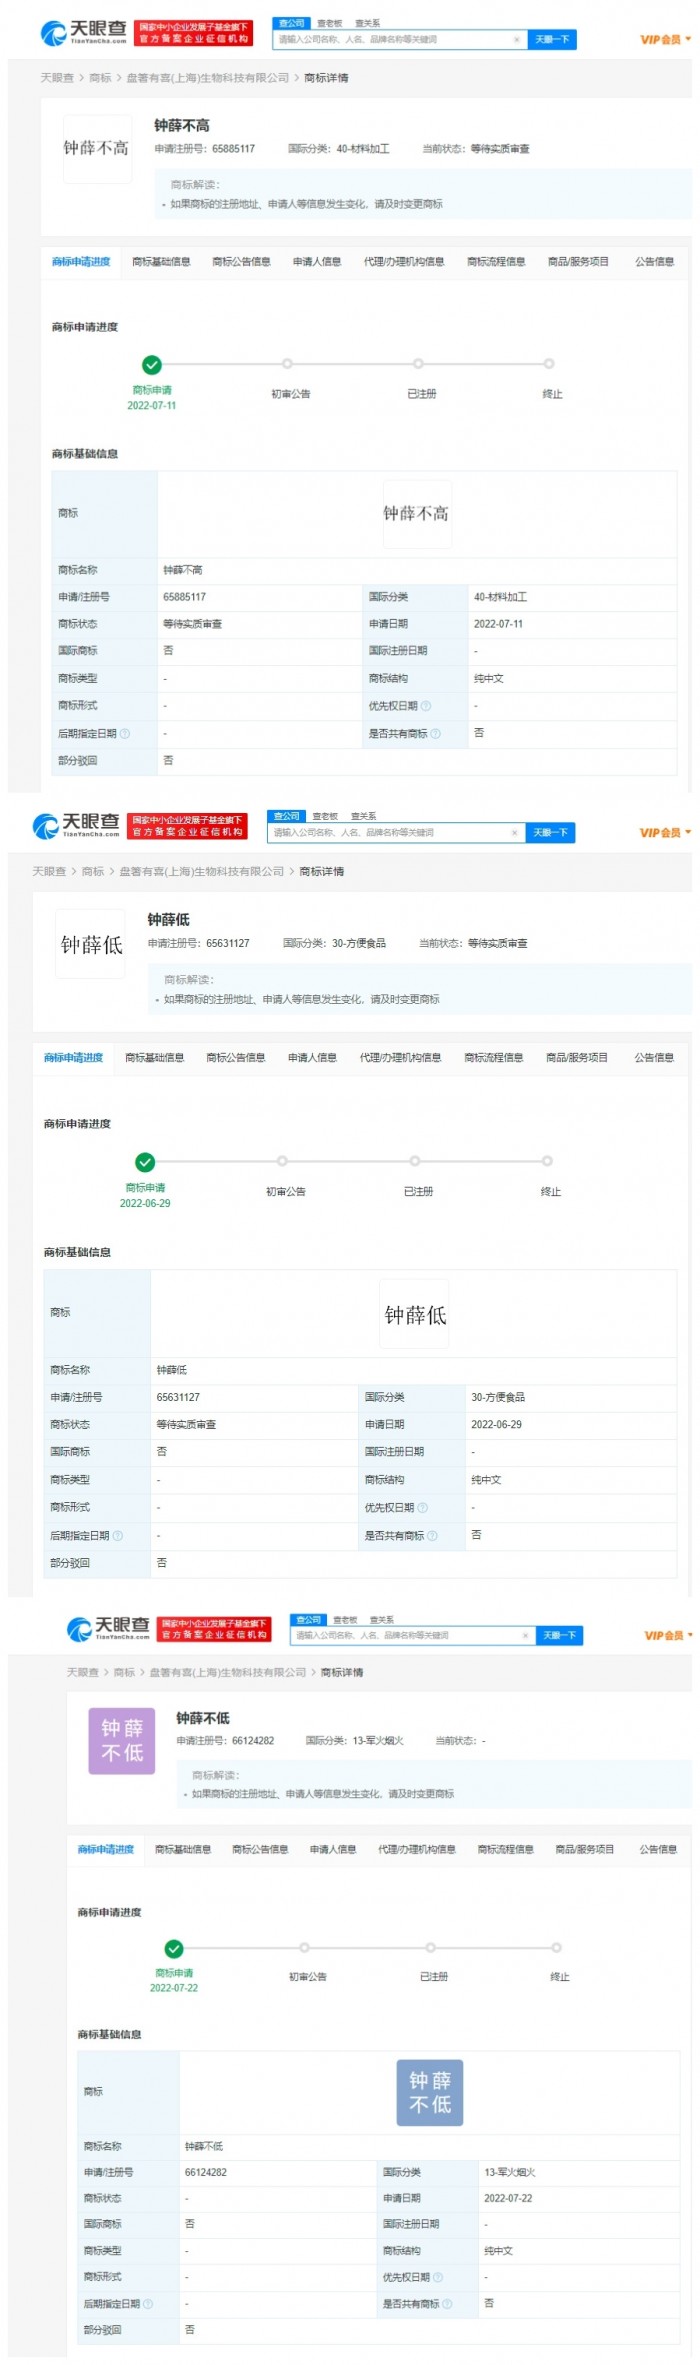The image size is (700, 2365).
Task: Select the 查关系 search option on the 钟薛低 page
Action: (x=363, y=816)
